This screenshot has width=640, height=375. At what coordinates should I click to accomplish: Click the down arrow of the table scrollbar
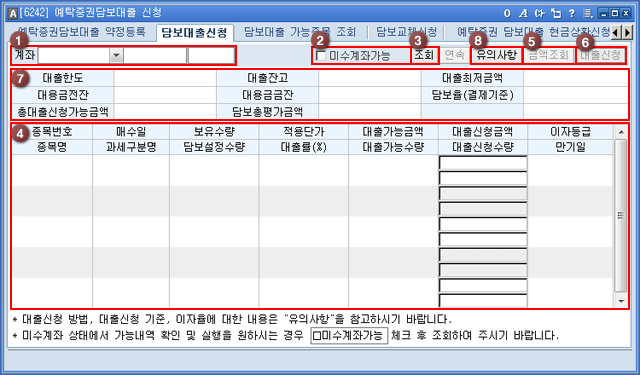[621, 302]
